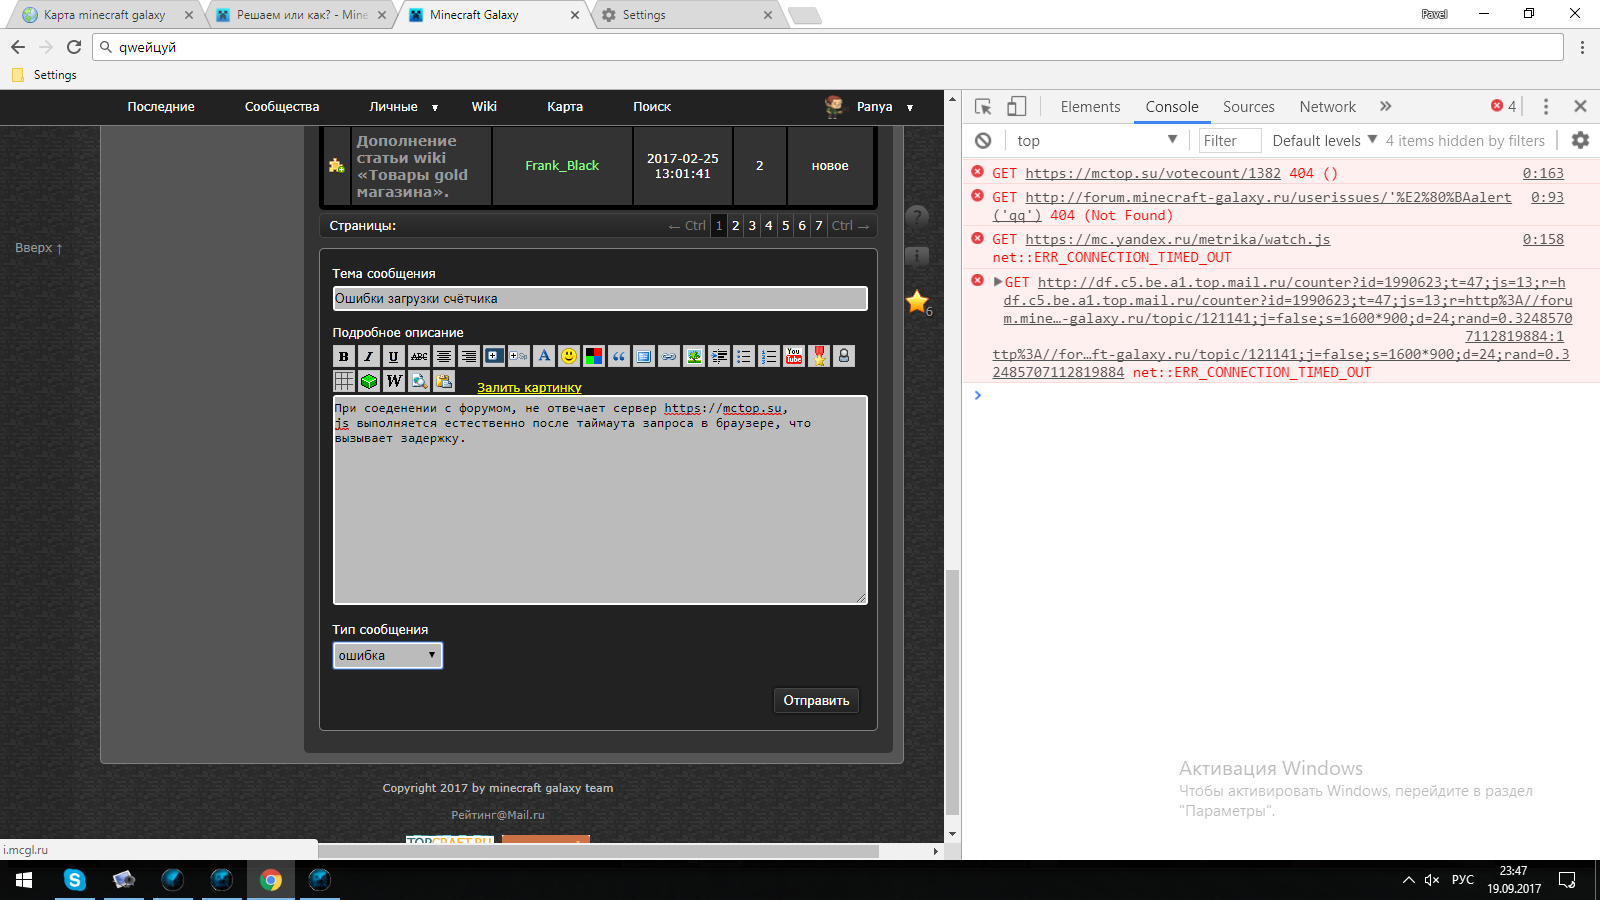Insert a smiley emoticon

[x=569, y=356]
